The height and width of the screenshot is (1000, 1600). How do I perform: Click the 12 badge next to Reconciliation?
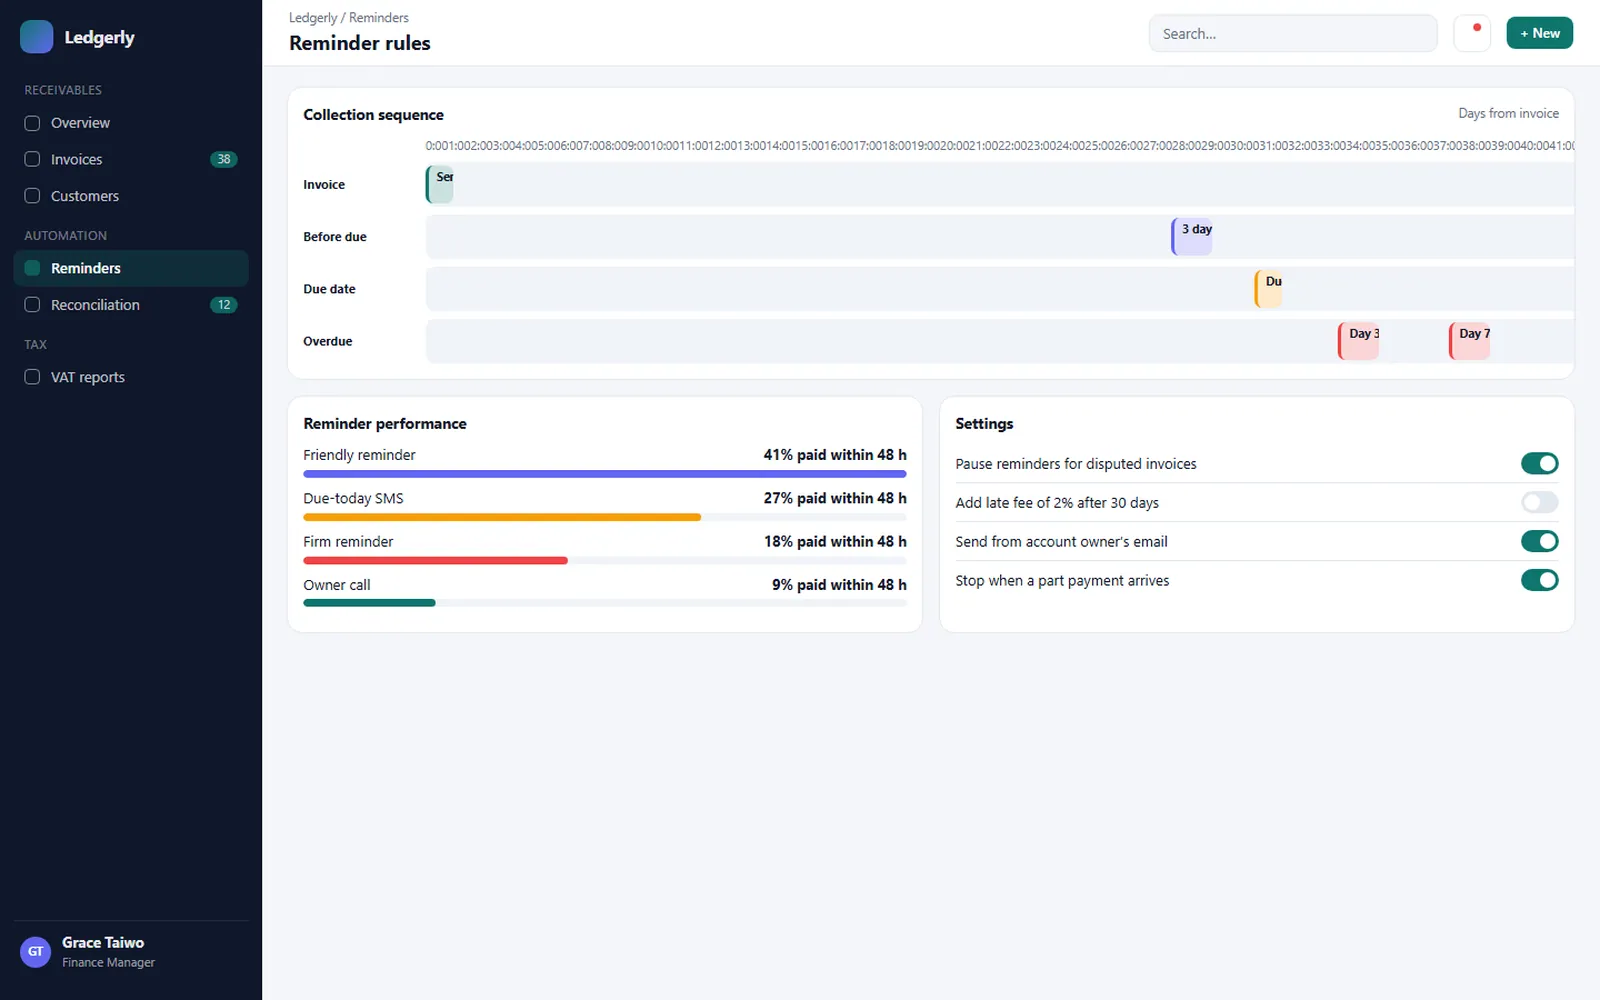(x=224, y=305)
